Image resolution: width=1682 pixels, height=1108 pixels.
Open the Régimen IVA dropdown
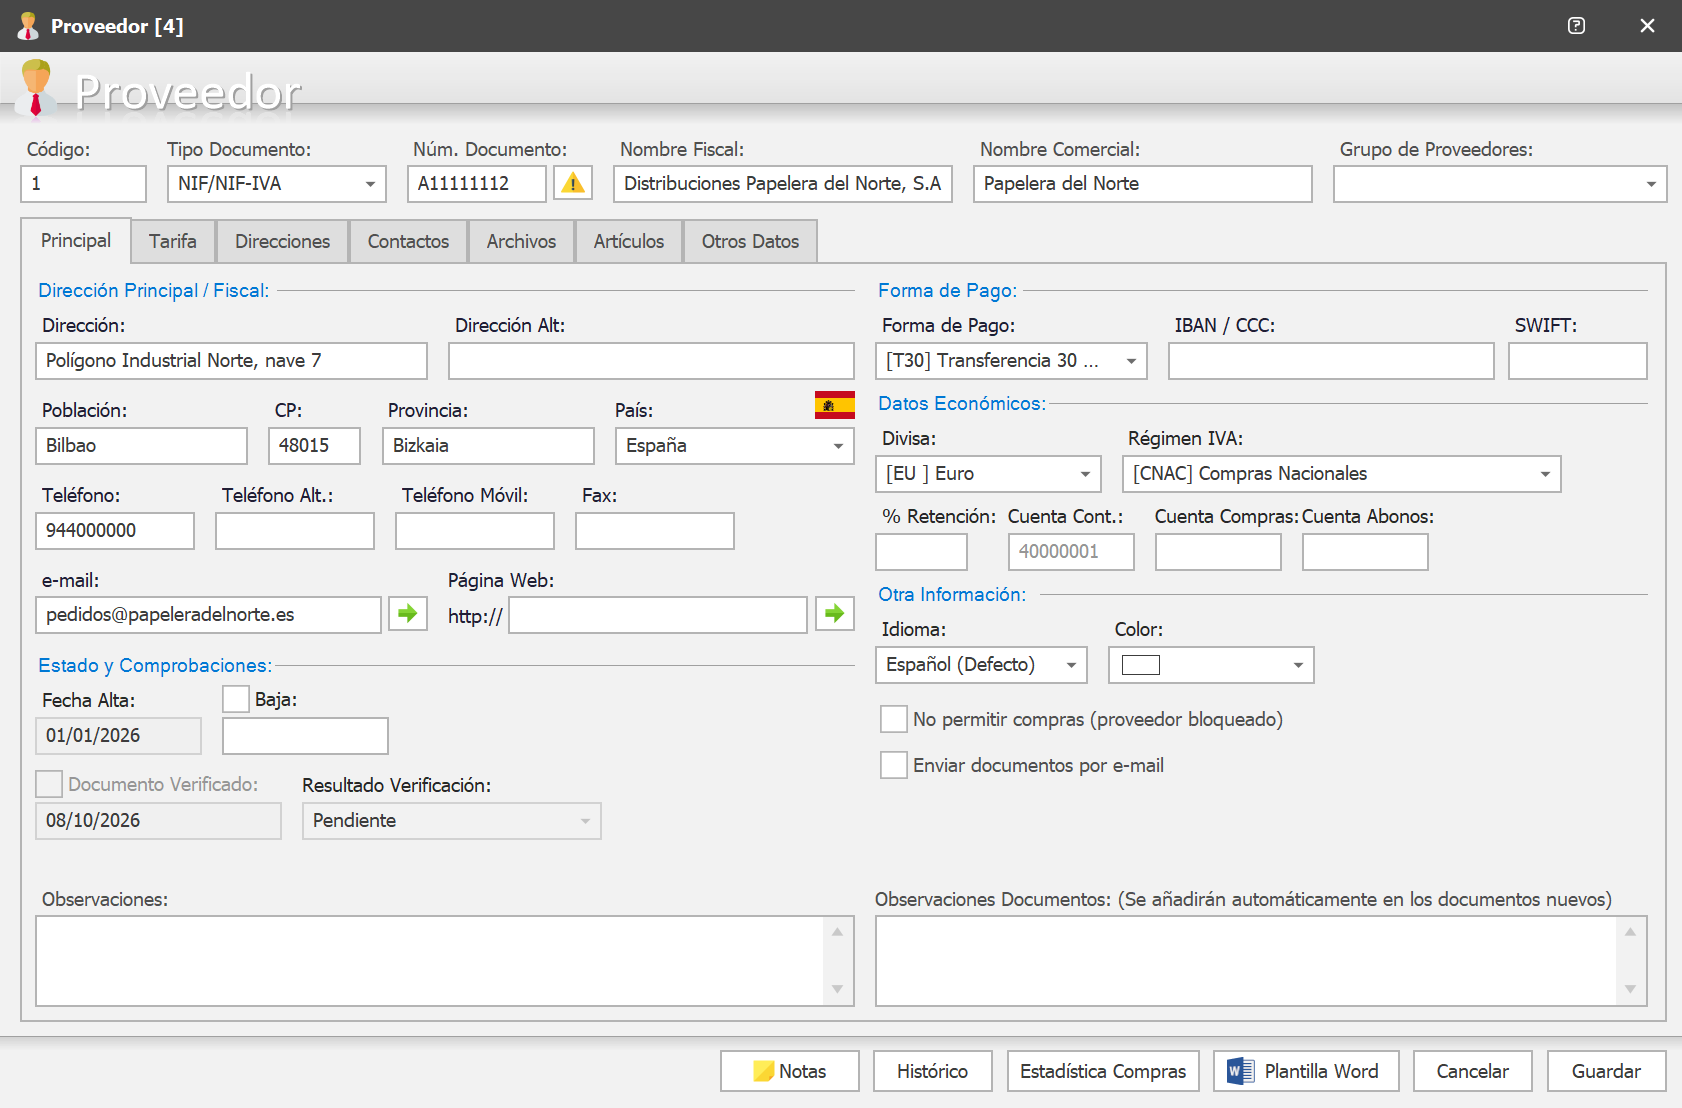(x=1545, y=474)
